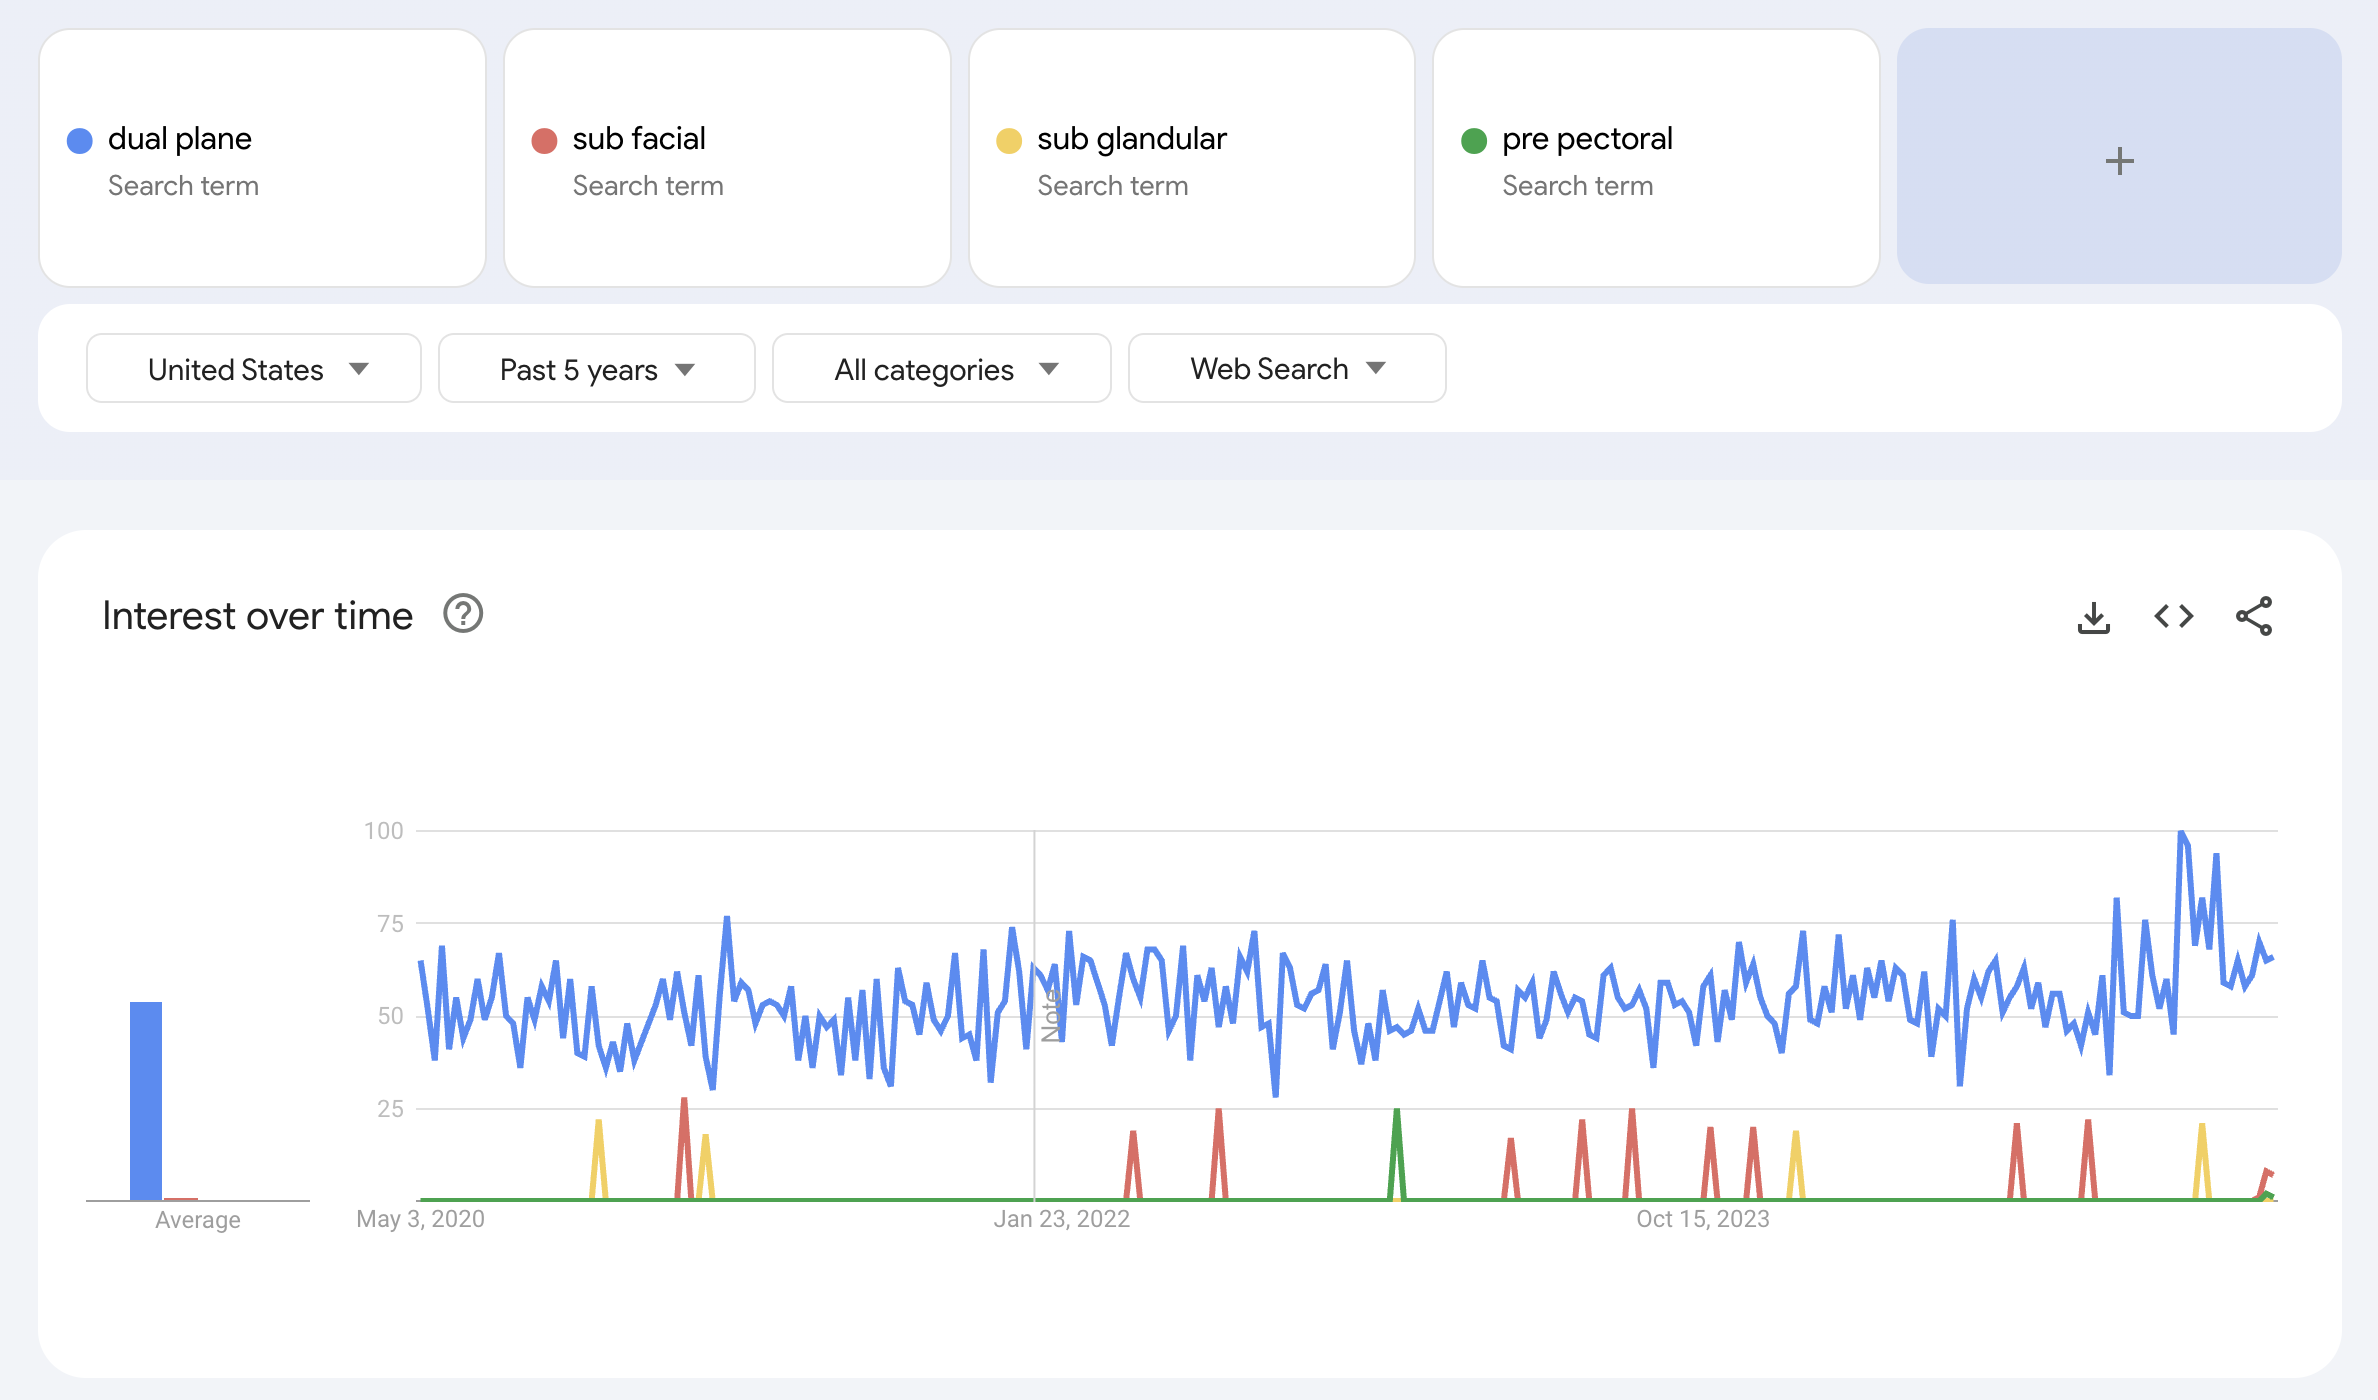Open the All categories dropdown
The width and height of the screenshot is (2378, 1400).
click(x=941, y=369)
